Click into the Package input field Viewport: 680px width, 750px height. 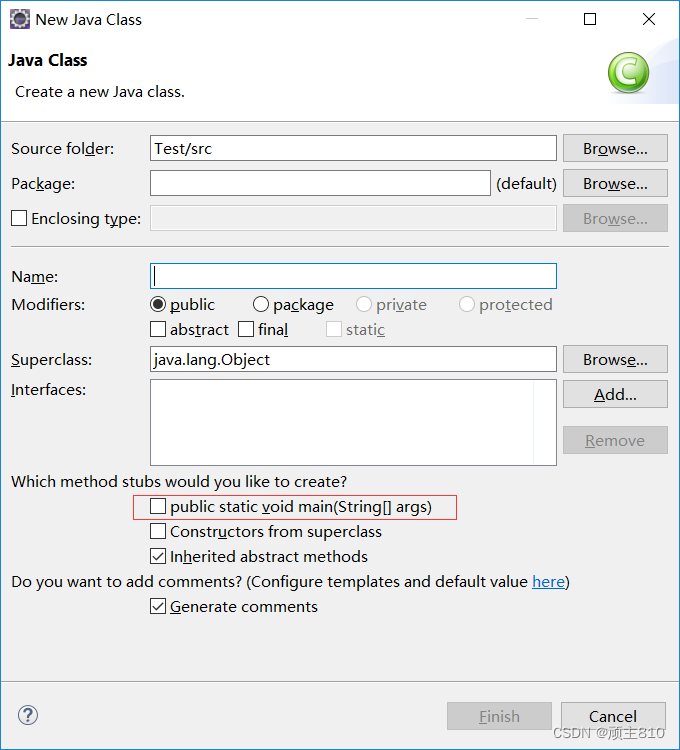pos(320,183)
